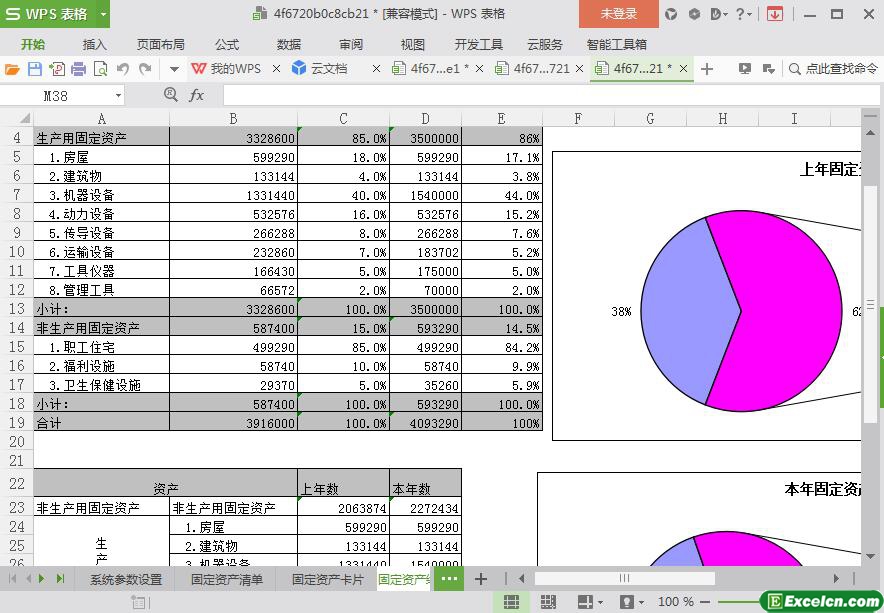Screen dimensions: 884x613
Task: Click the horizontal scrollbar thumb
Action: 624,579
